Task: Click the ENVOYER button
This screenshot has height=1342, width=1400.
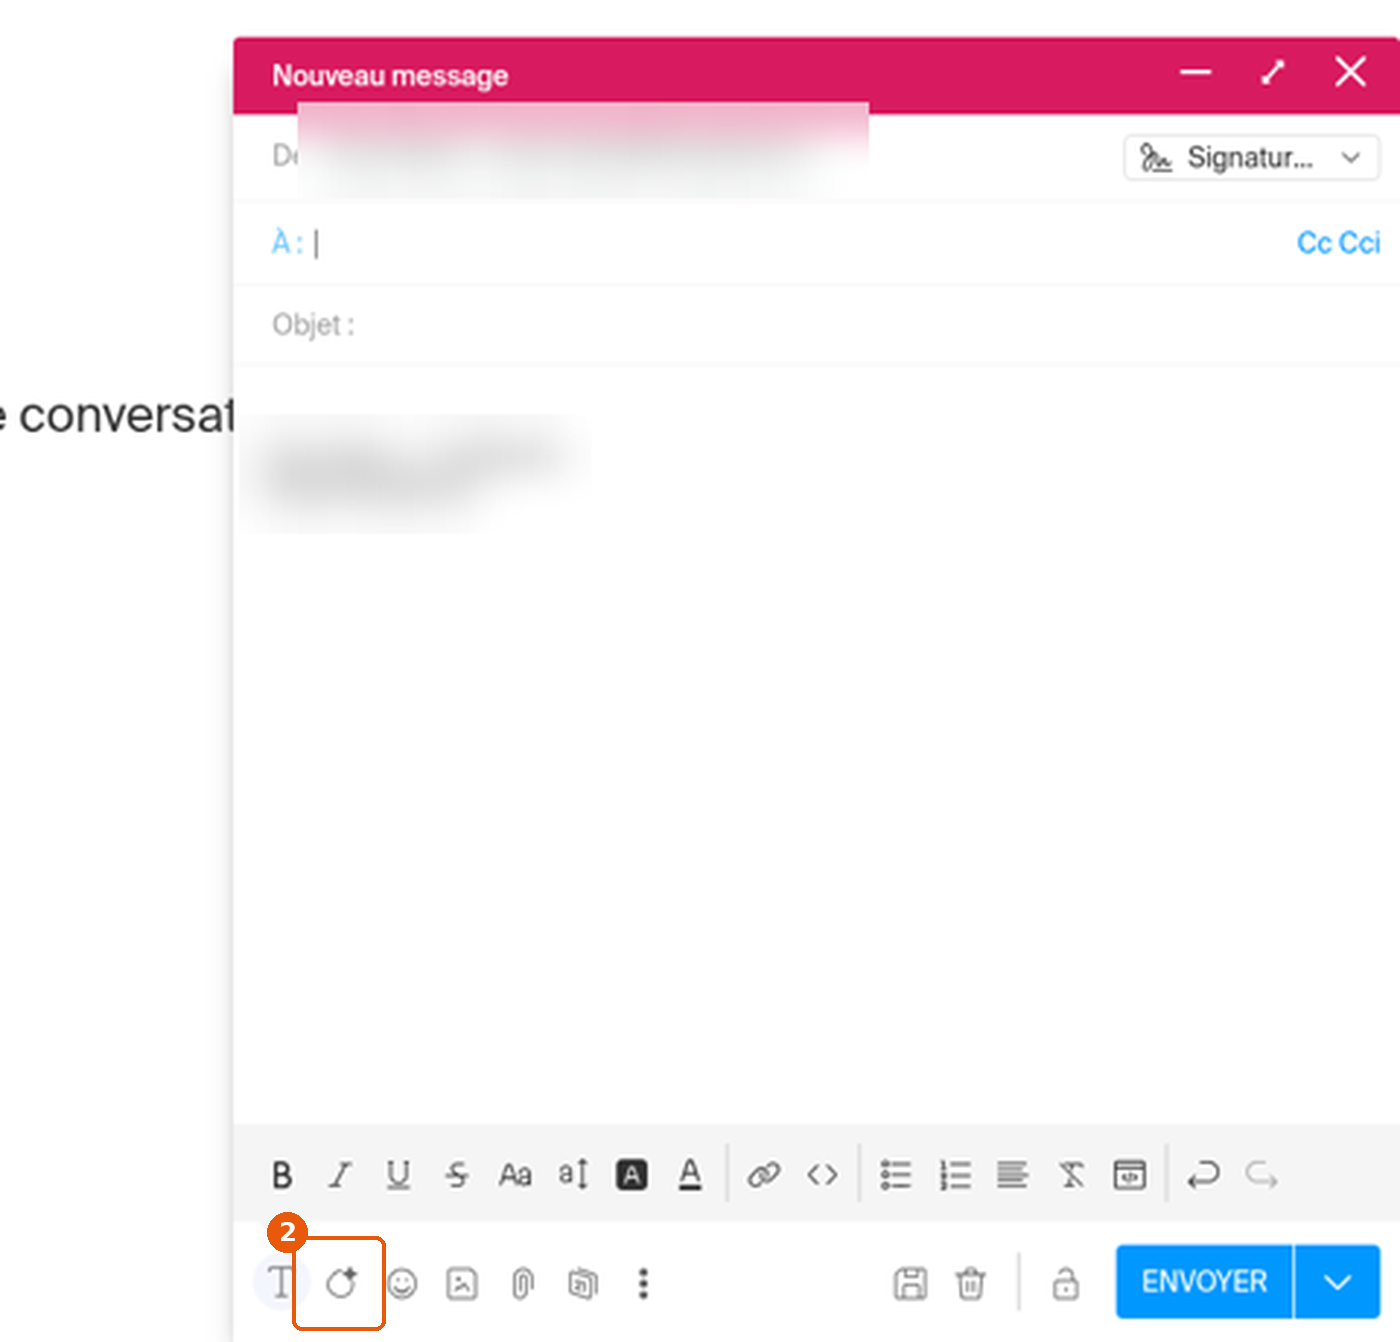Action: [1204, 1282]
